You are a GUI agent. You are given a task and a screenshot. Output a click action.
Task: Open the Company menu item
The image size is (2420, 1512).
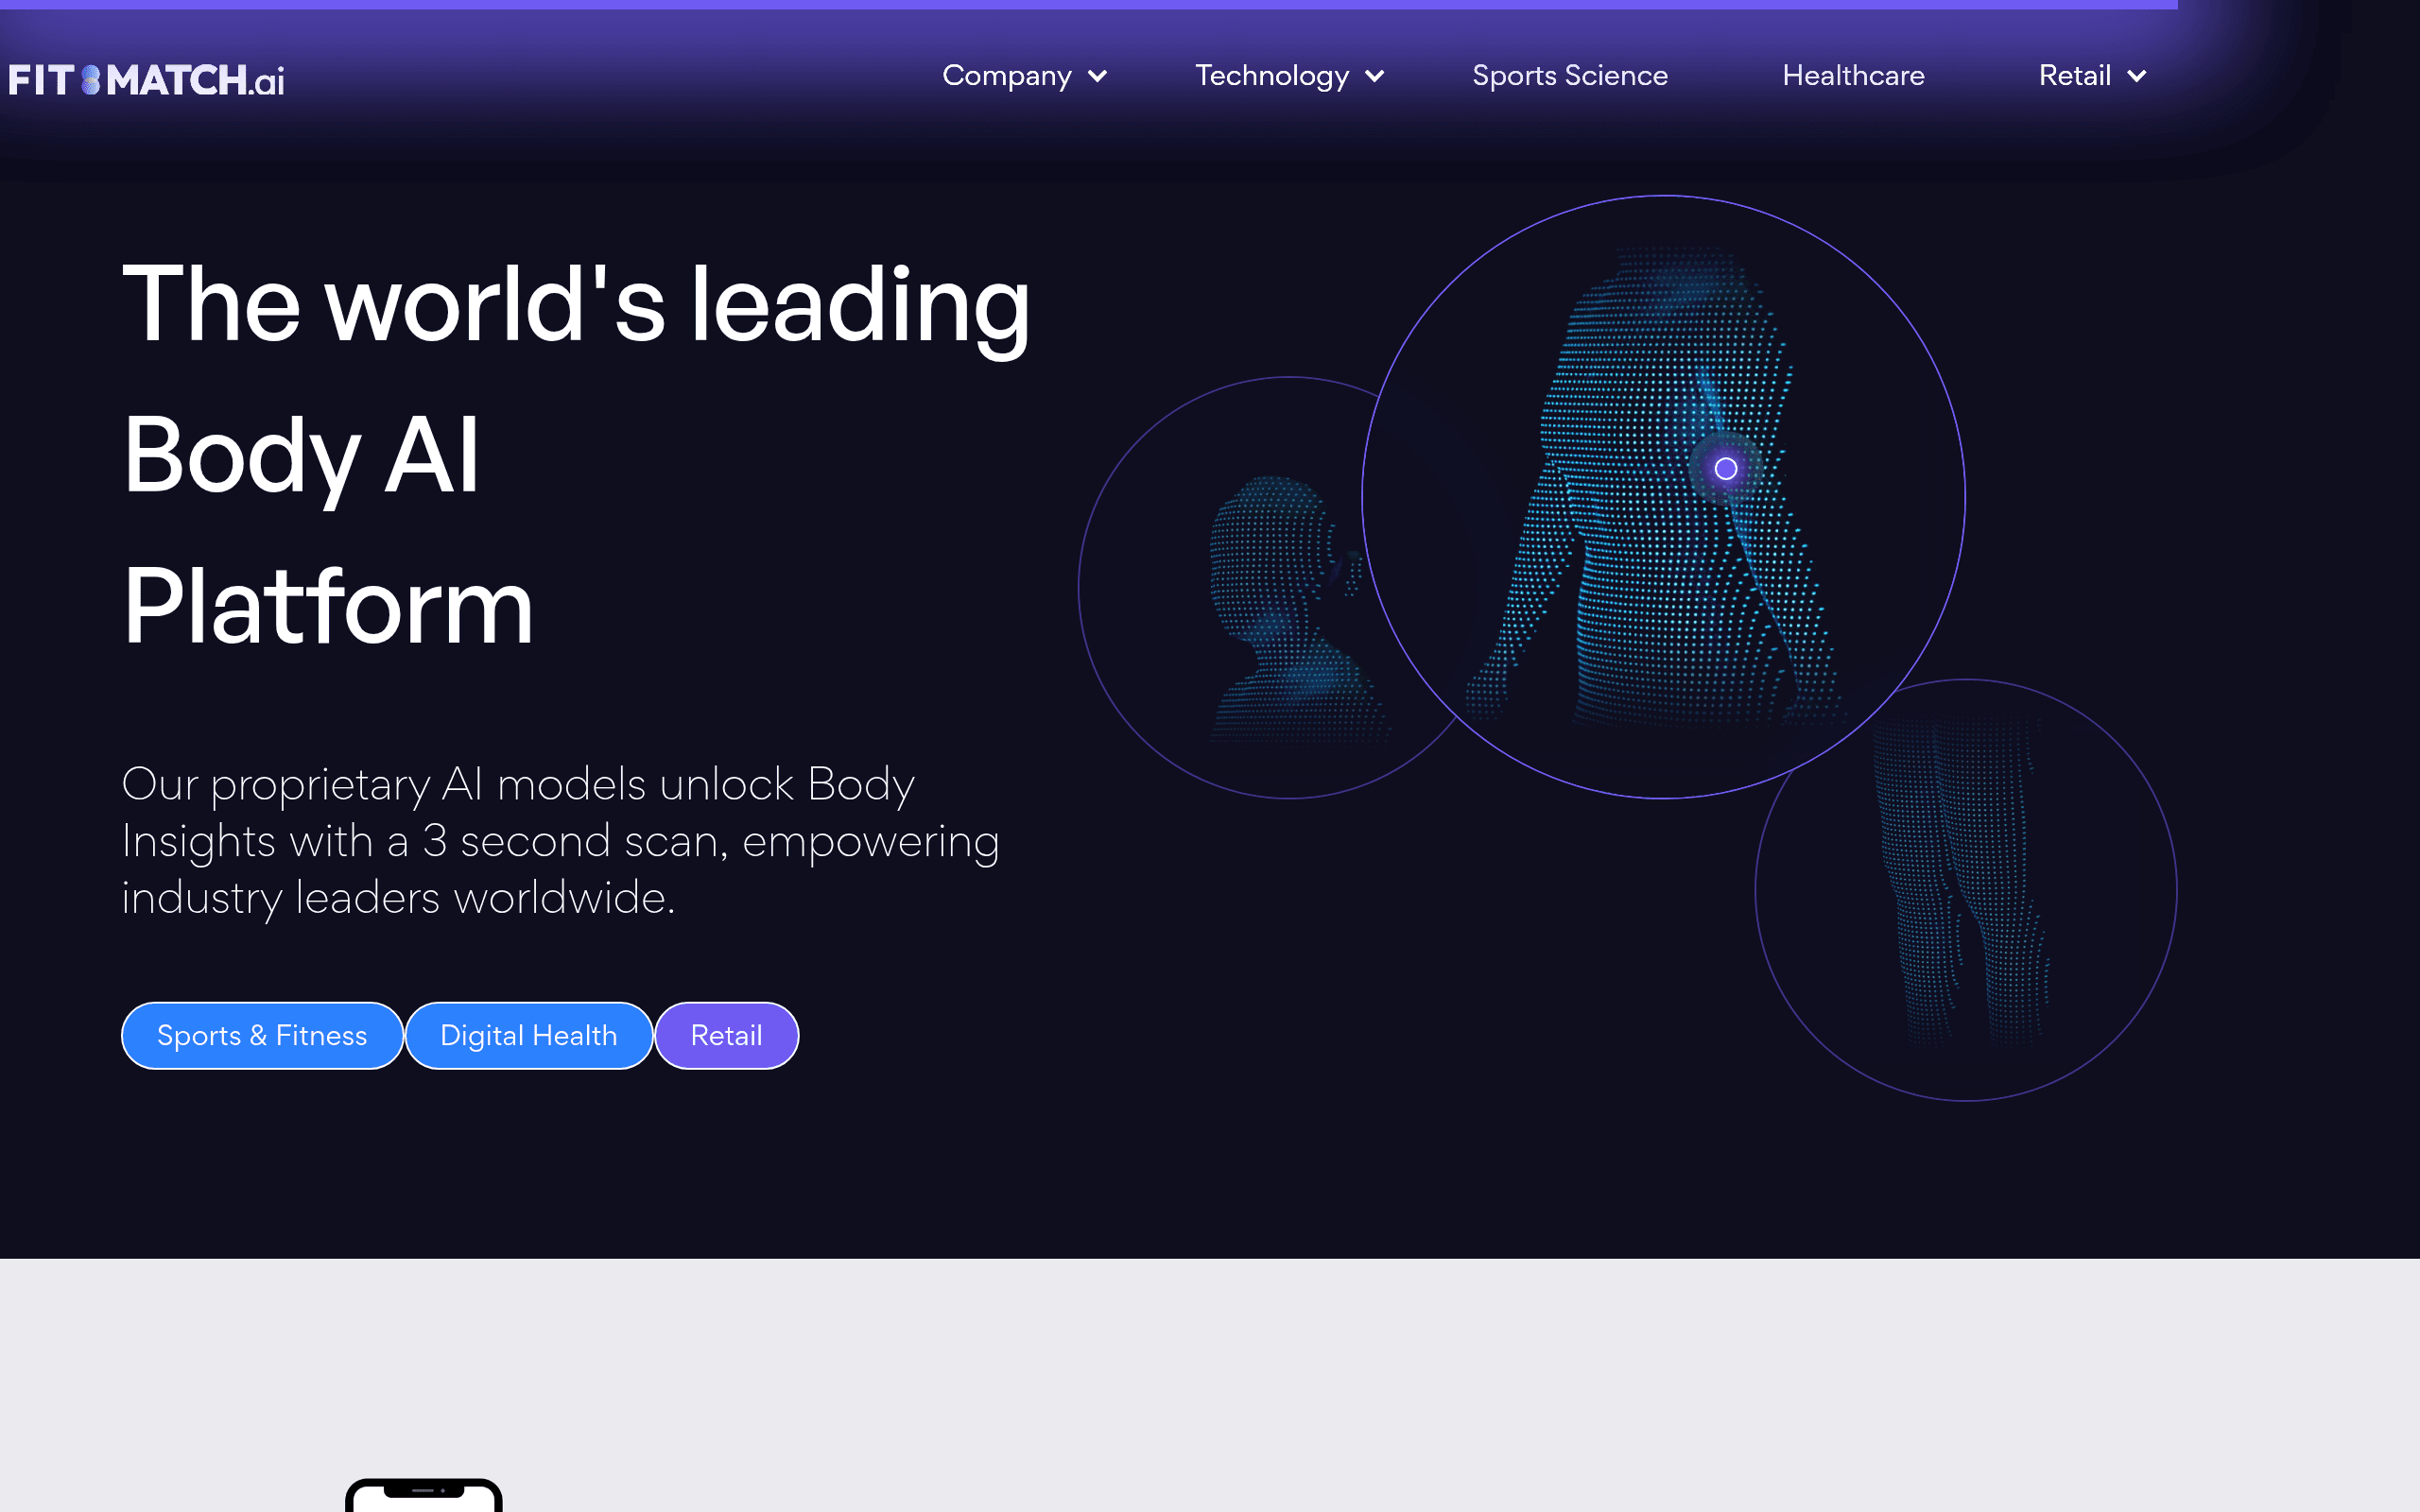(1007, 76)
